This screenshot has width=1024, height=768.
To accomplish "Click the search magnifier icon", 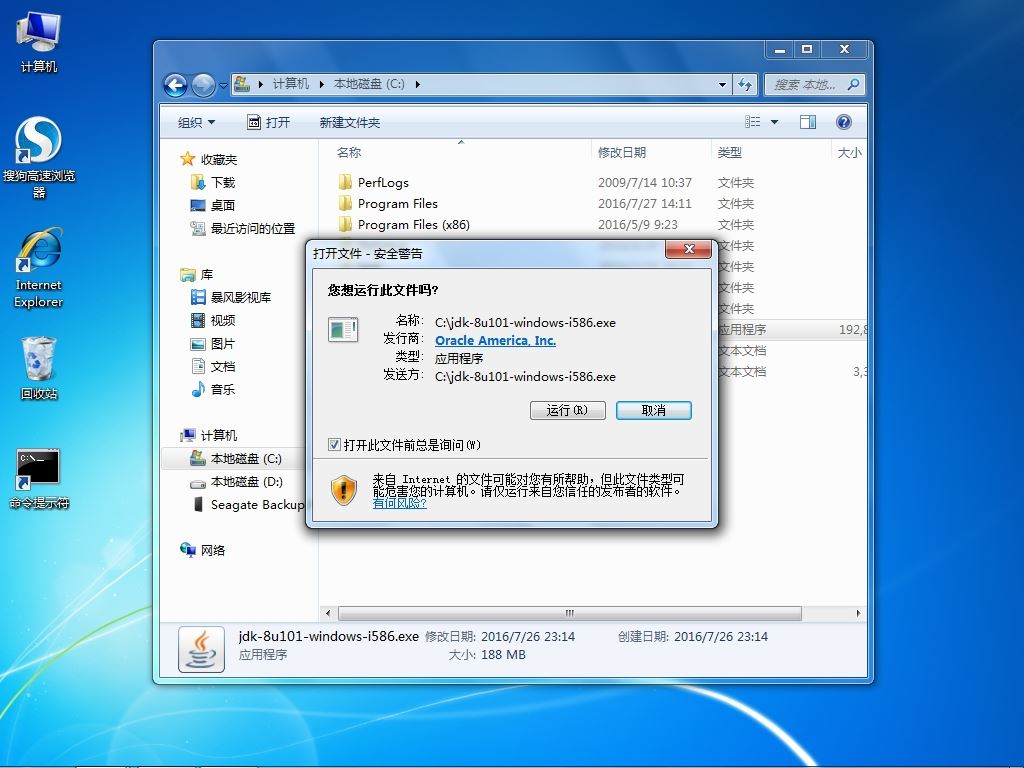I will (853, 84).
